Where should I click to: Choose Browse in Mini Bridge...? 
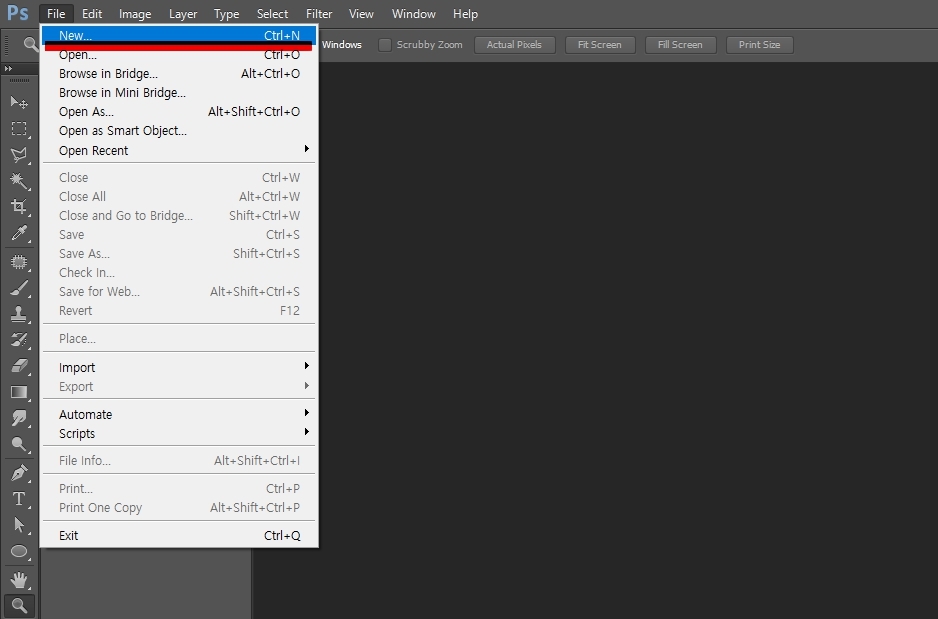[179, 93]
